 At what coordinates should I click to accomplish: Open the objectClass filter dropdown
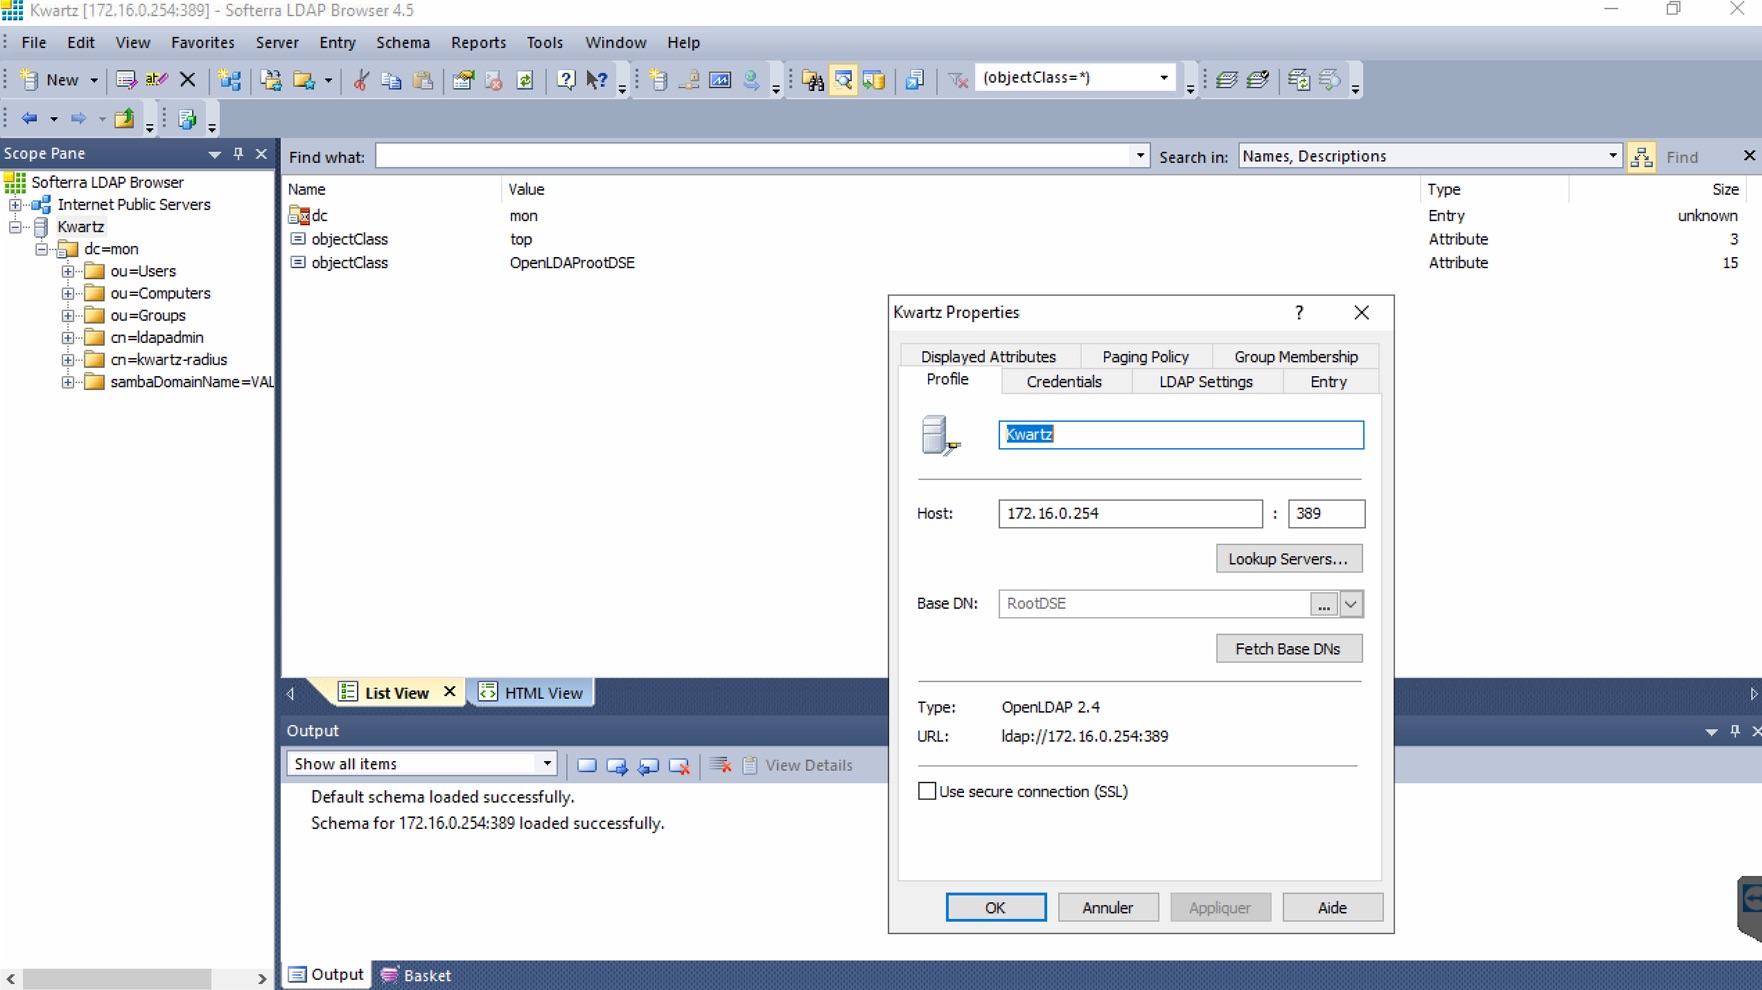pos(1163,78)
